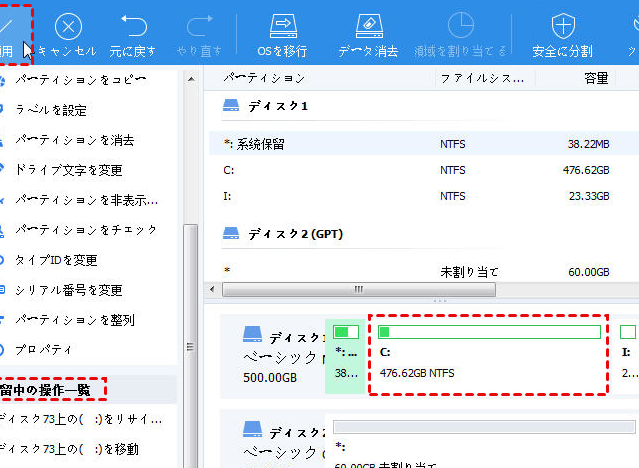Screen dimensions: 639x468
Task: Click the キャンセル cancel icon
Action: click(x=68, y=26)
